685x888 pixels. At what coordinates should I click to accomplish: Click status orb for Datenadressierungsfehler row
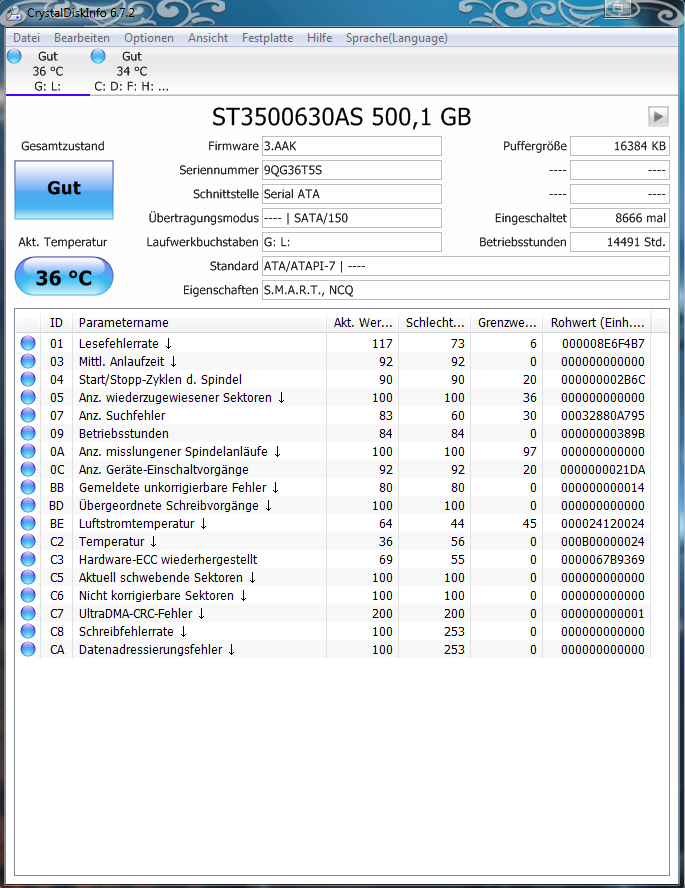click(x=28, y=650)
